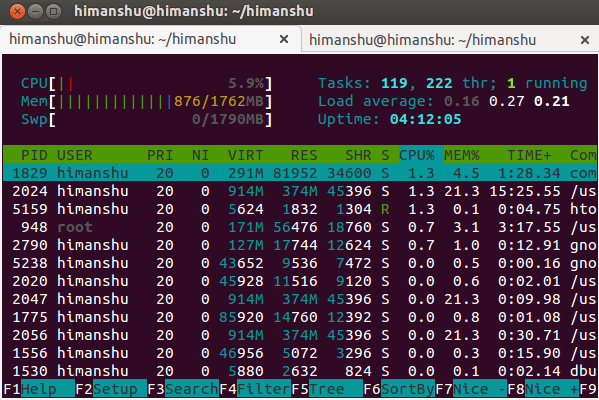Open the F6 SortBy menu

click(x=399, y=389)
